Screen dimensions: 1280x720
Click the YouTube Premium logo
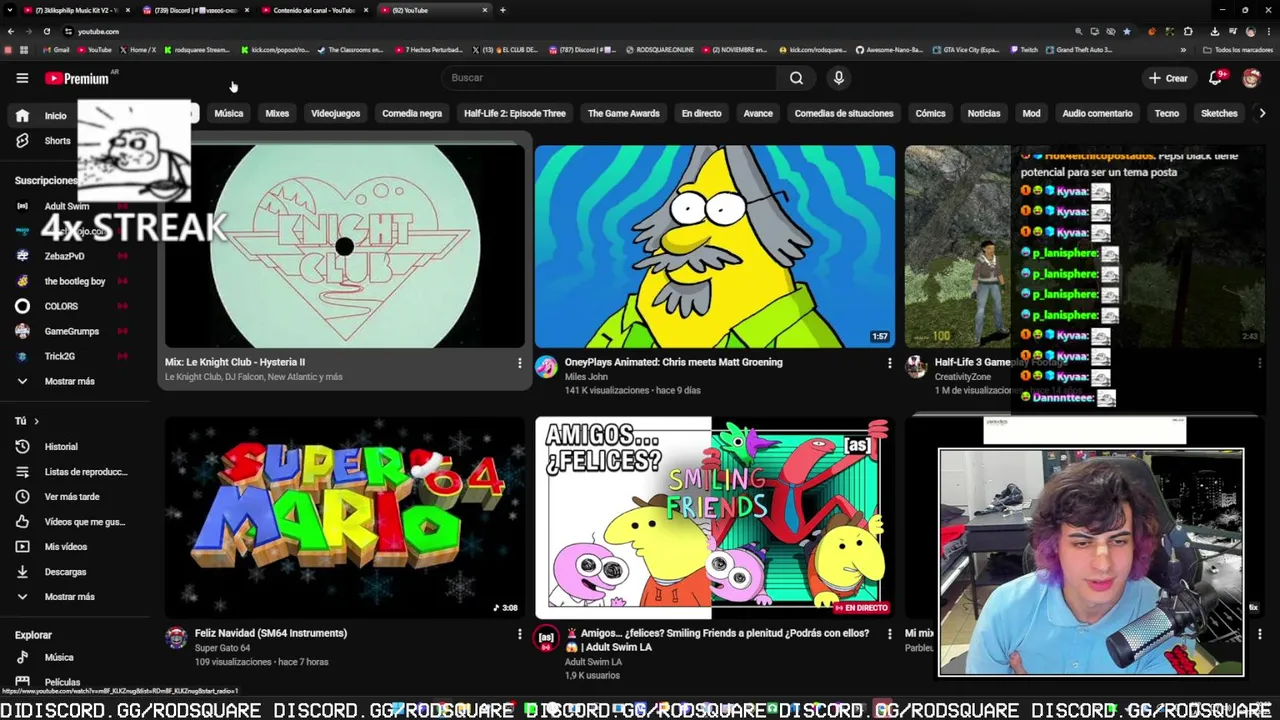pos(77,78)
